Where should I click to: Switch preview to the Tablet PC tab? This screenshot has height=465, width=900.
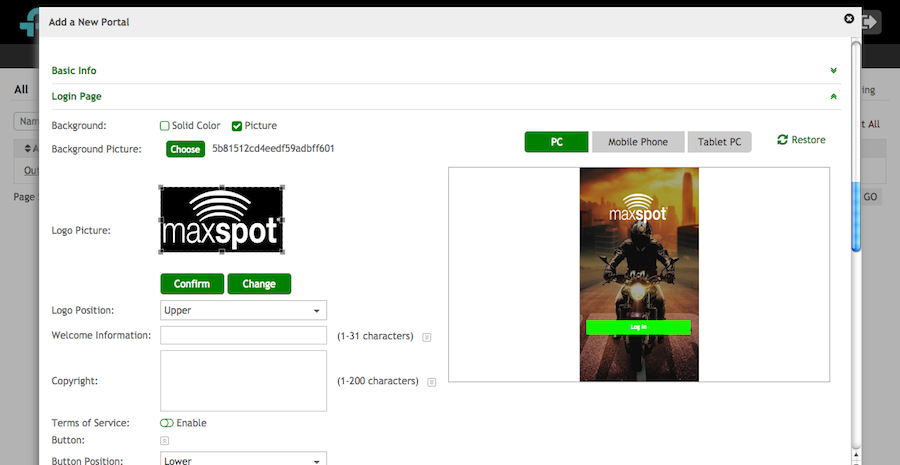click(720, 142)
